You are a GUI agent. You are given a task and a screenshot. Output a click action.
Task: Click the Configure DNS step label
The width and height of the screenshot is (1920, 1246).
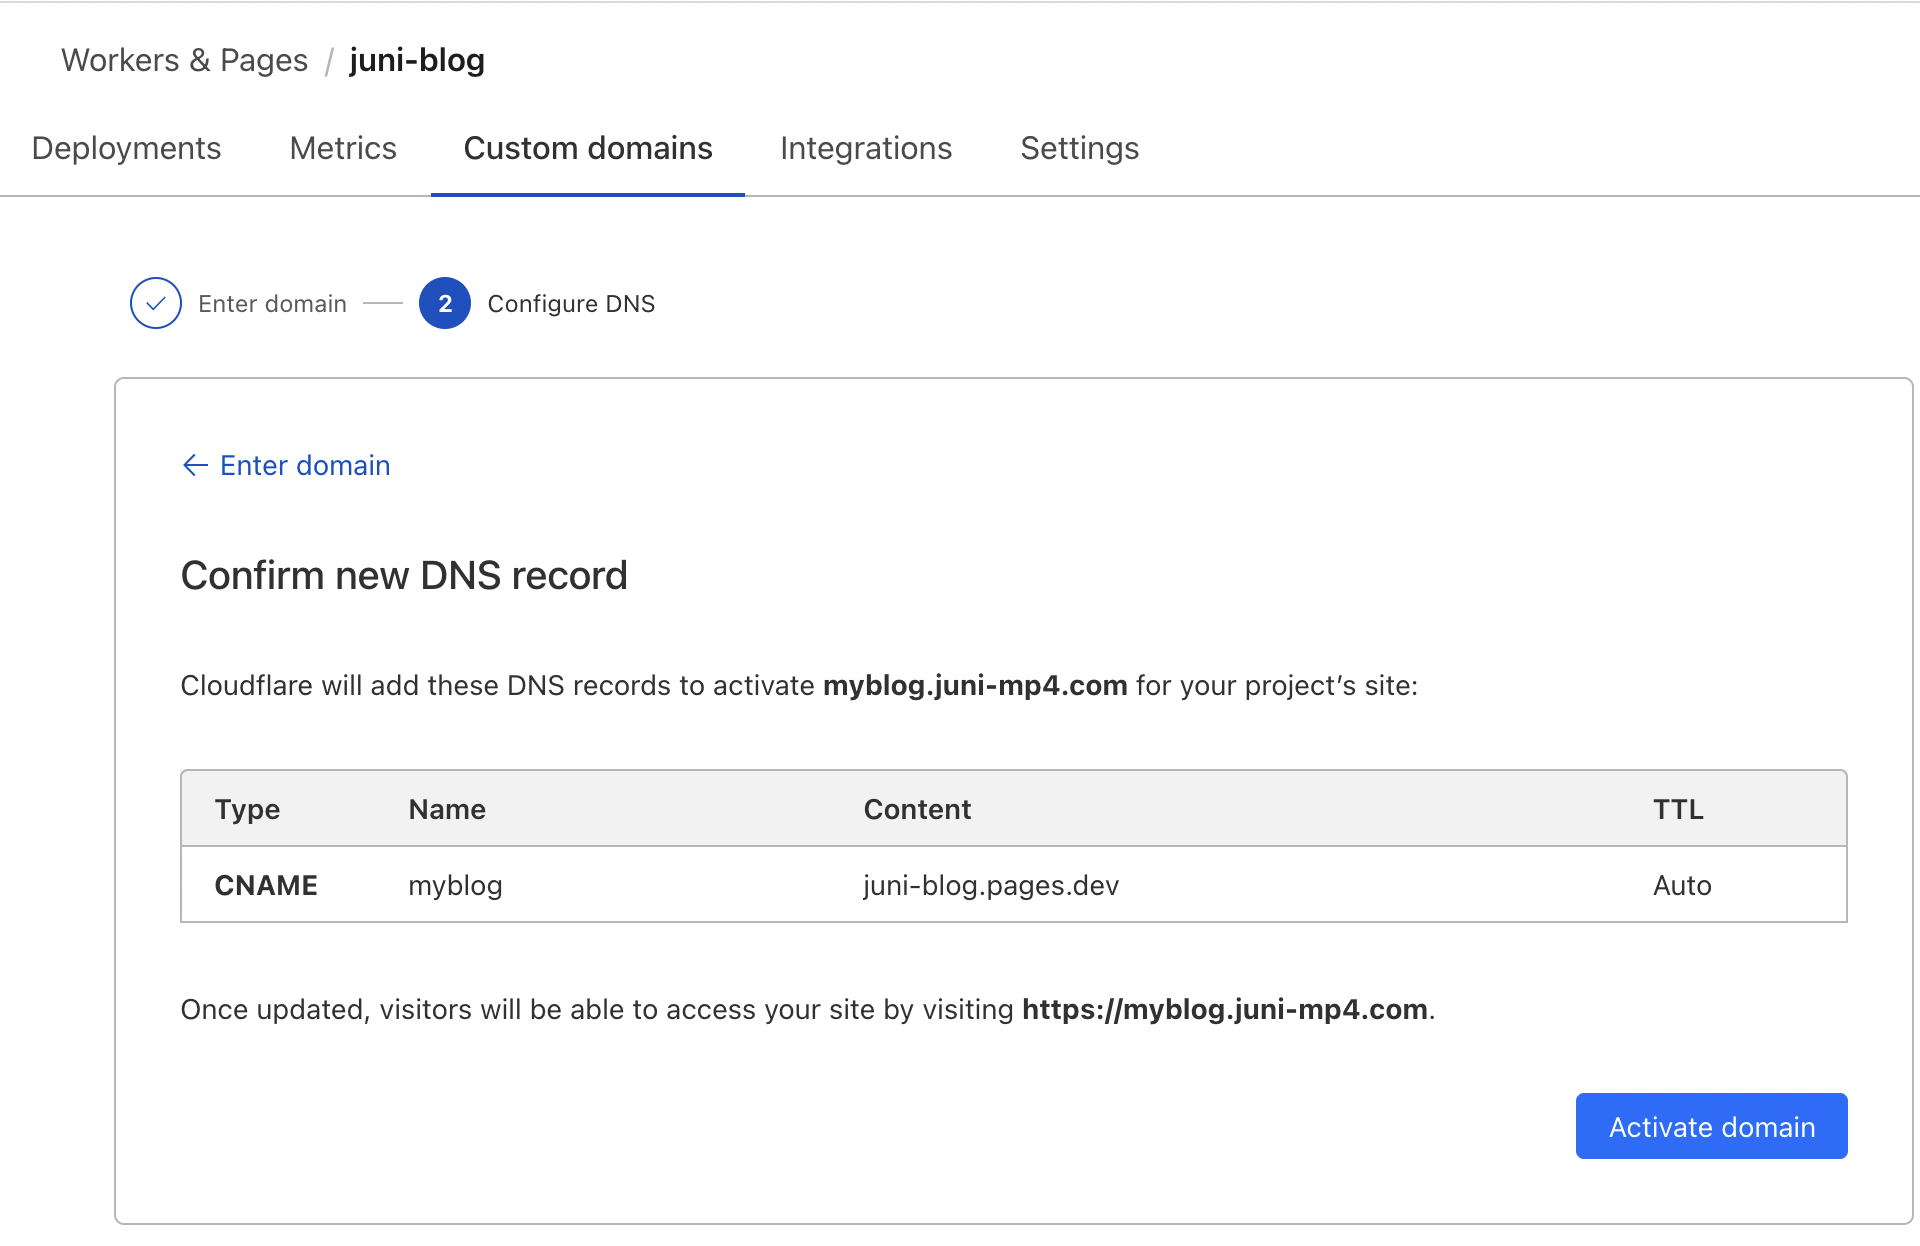click(571, 304)
